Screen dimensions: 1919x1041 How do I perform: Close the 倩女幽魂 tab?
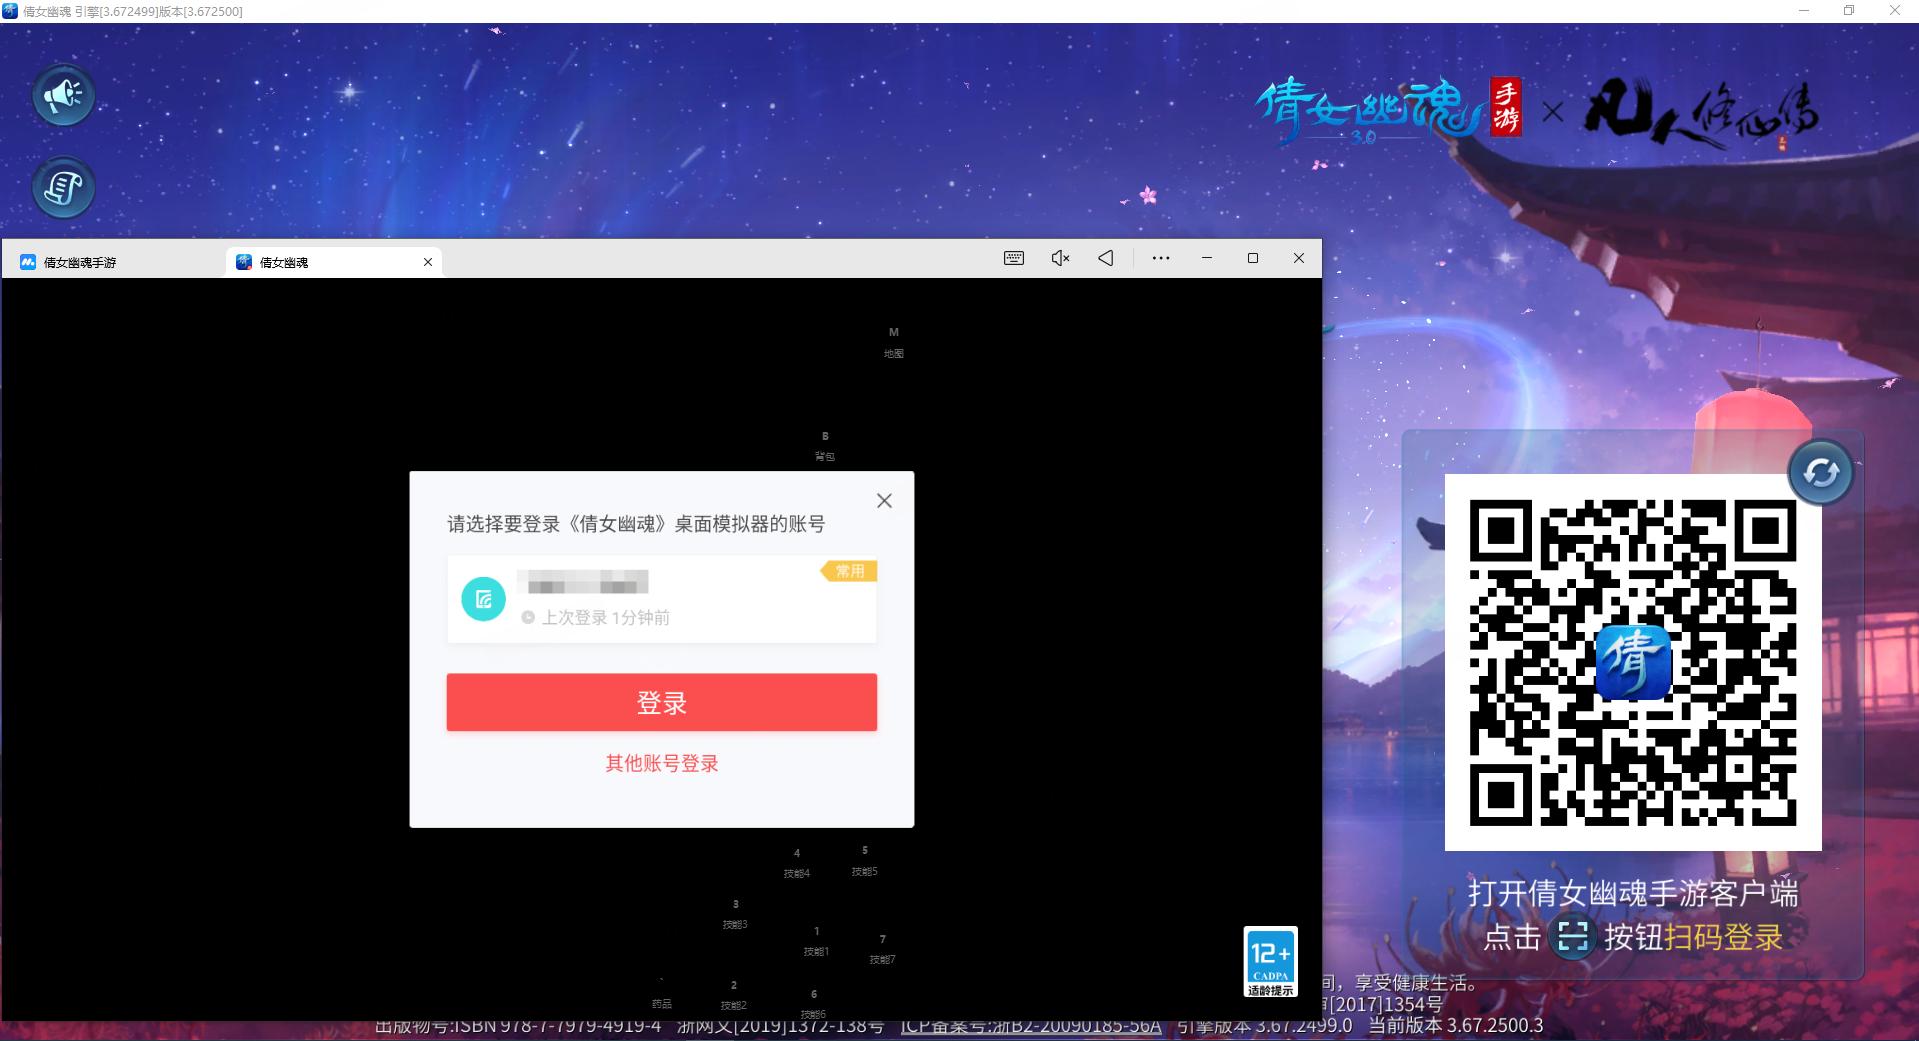[x=428, y=262]
